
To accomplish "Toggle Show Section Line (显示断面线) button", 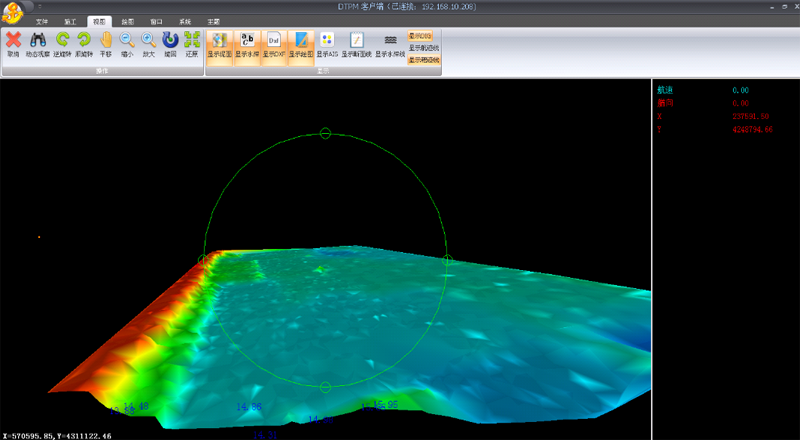I will tap(357, 45).
